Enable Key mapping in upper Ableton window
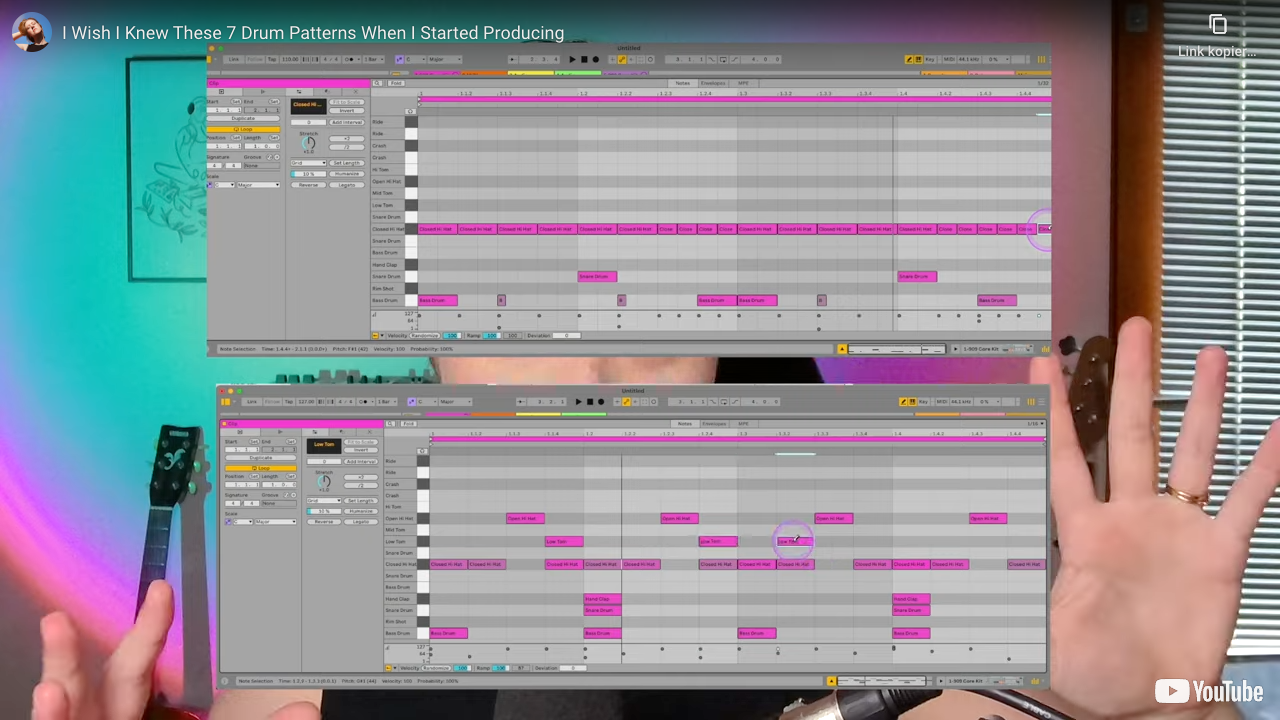The image size is (1280, 720). click(x=930, y=60)
